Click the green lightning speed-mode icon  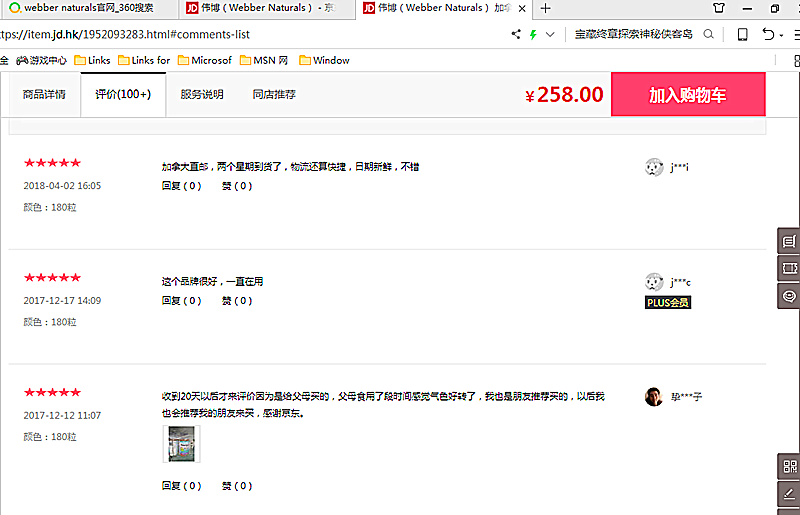534,34
